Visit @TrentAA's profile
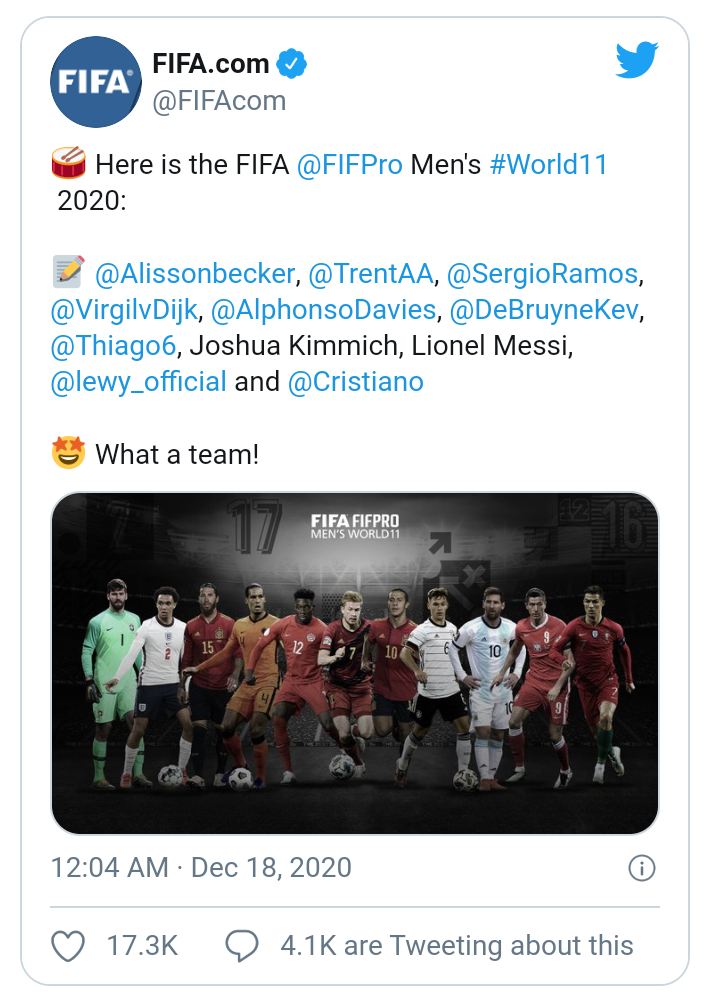Image resolution: width=720 pixels, height=1002 pixels. pyautogui.click(x=371, y=273)
